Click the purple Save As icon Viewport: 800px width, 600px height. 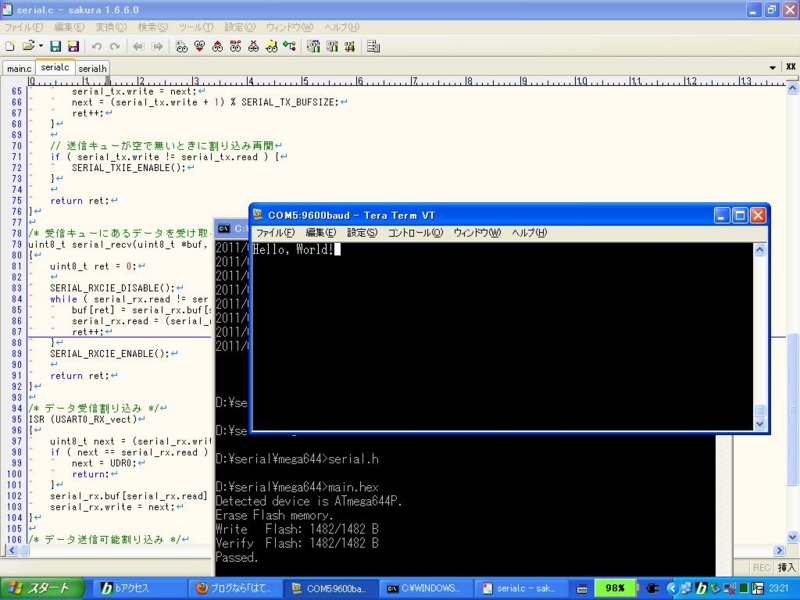[x=73, y=46]
